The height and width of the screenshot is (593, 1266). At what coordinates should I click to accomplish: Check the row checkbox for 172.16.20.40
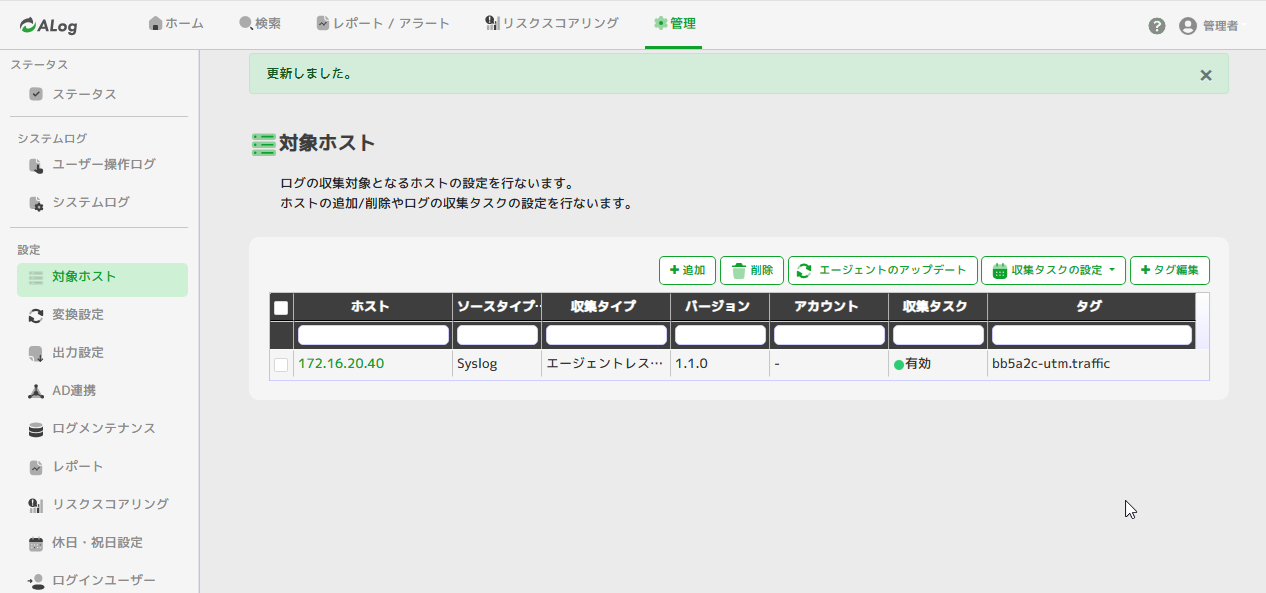(281, 365)
